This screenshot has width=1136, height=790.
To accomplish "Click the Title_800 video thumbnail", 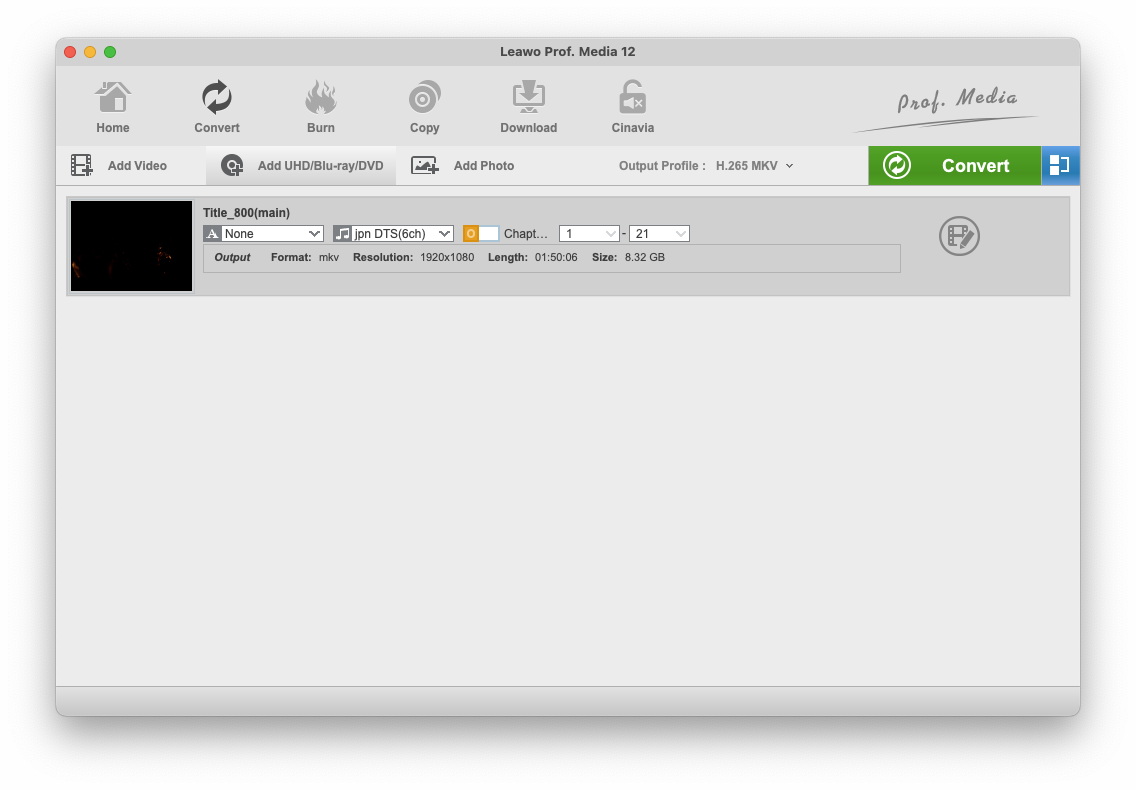I will (x=131, y=246).
